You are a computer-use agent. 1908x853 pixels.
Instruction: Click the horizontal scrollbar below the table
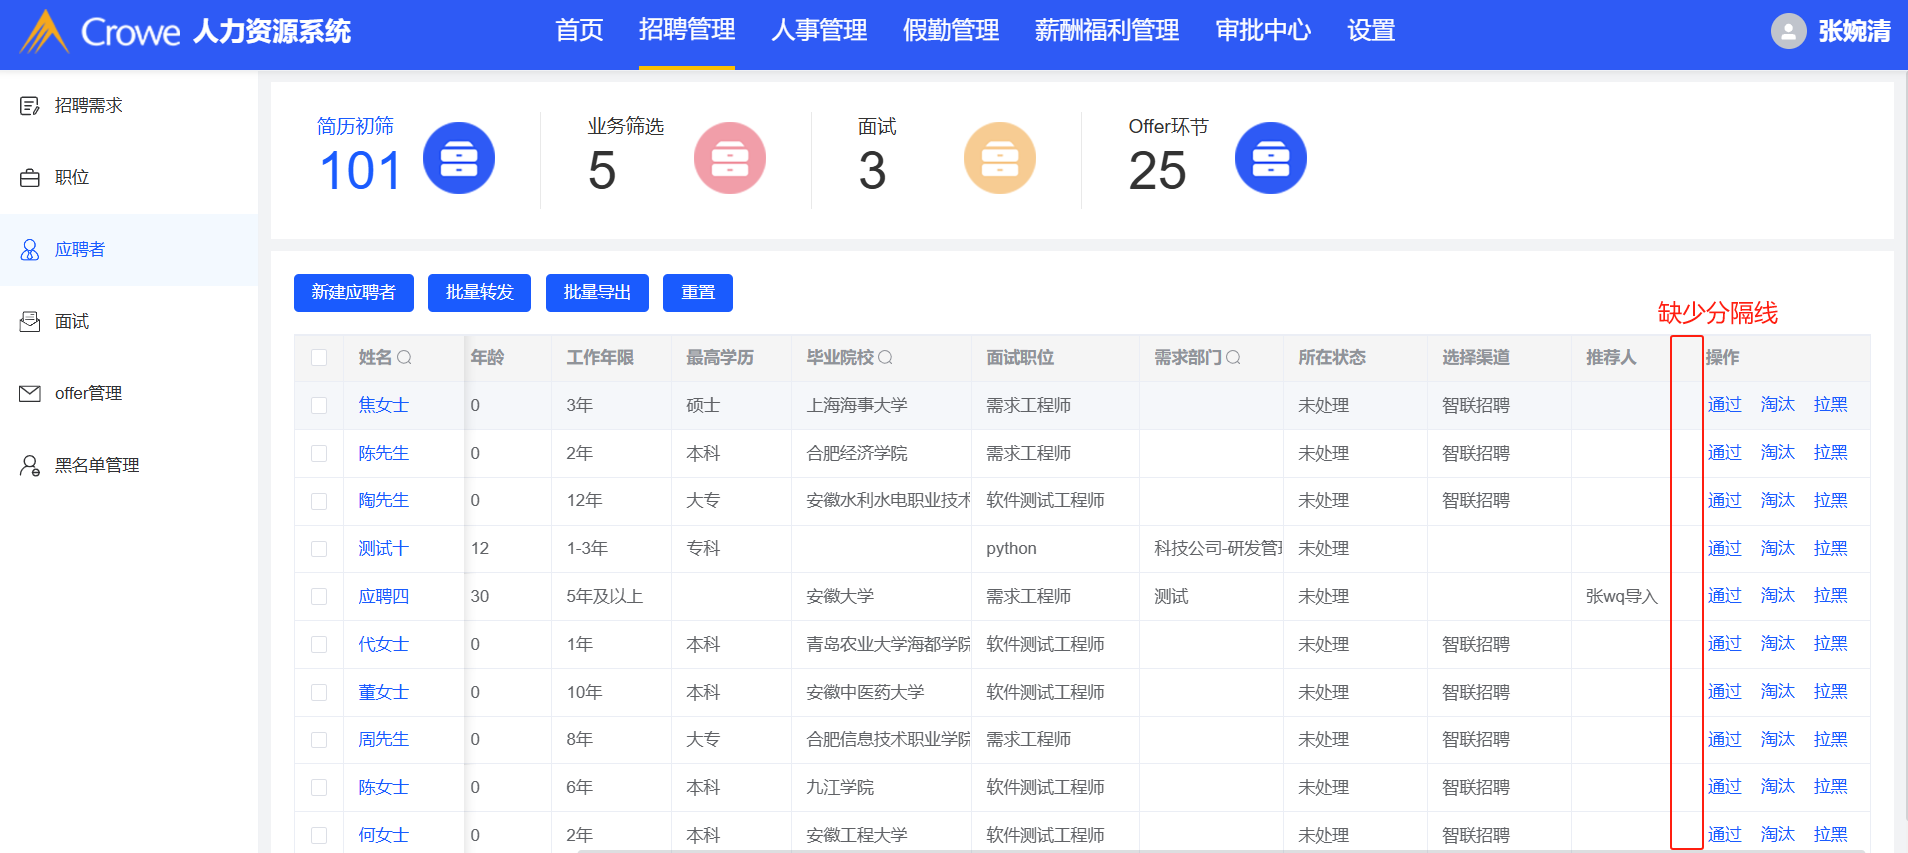click(1000, 850)
